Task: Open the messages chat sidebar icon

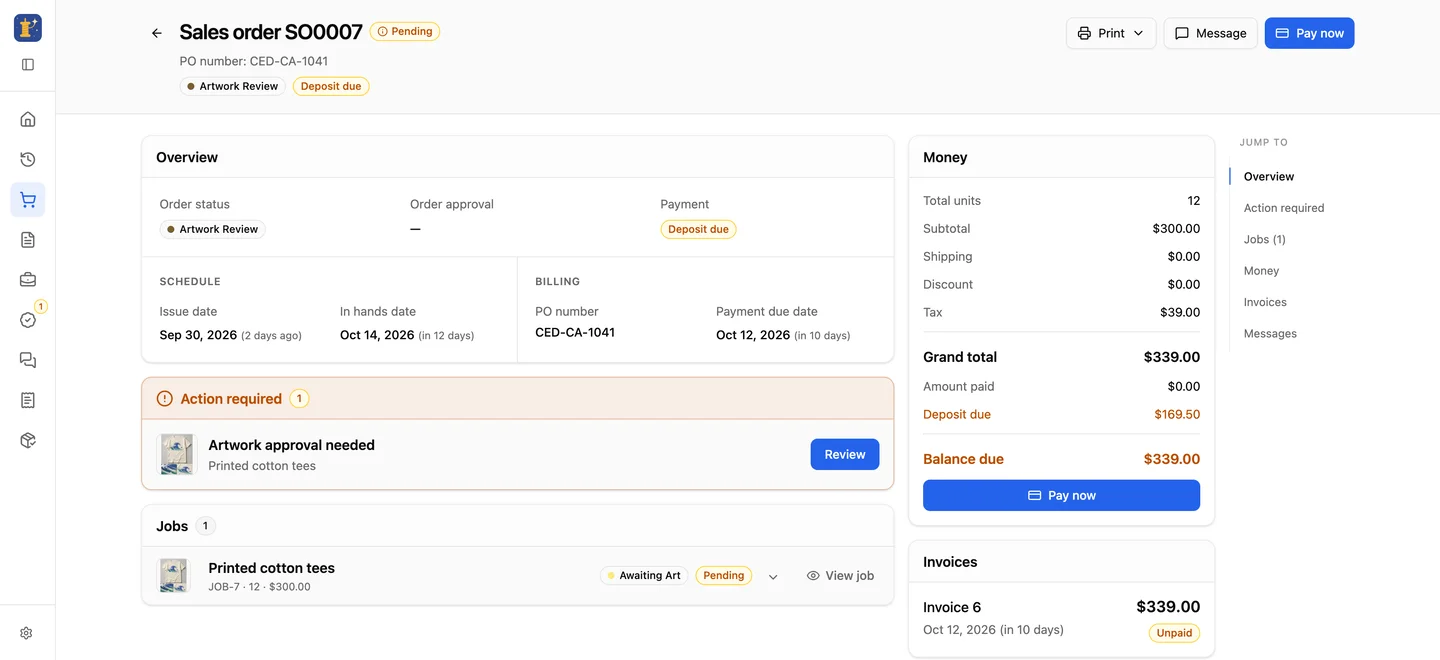Action: (28, 360)
